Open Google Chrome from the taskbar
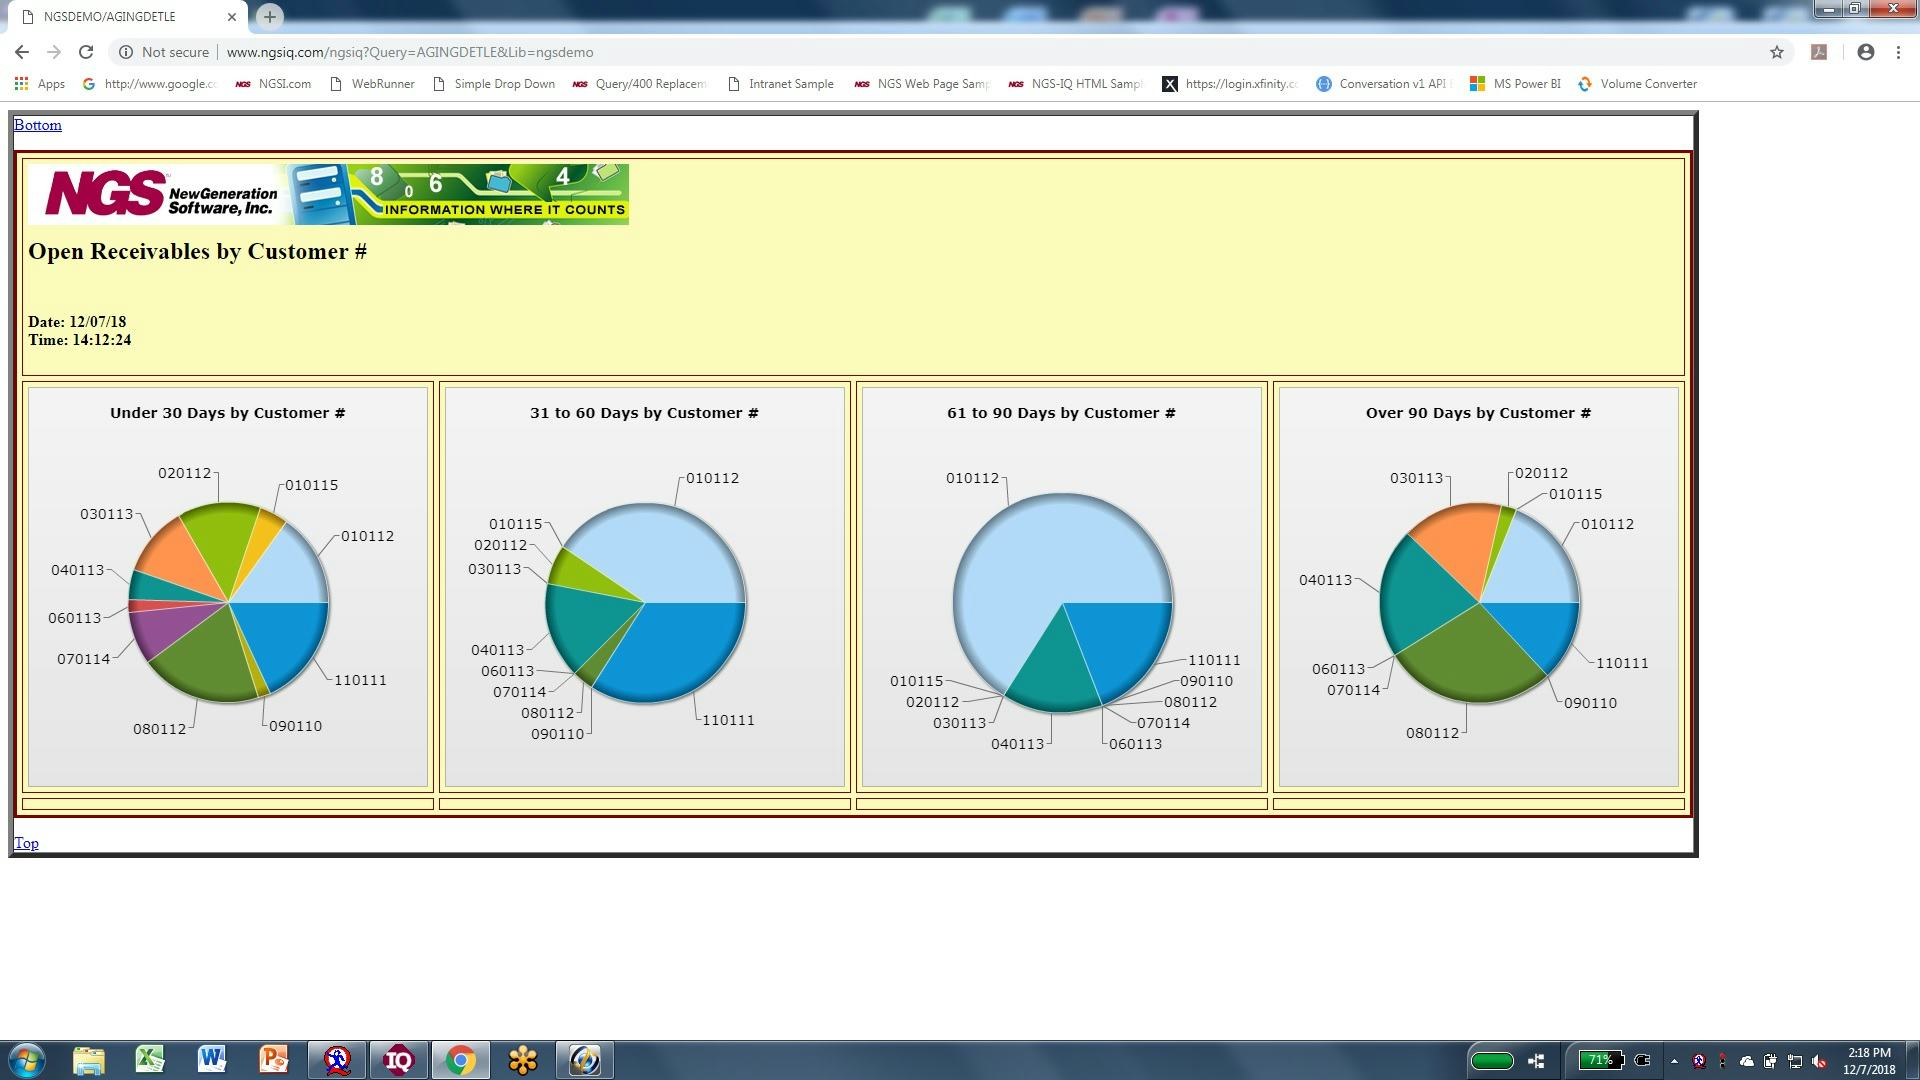This screenshot has height=1080, width=1920. [462, 1061]
